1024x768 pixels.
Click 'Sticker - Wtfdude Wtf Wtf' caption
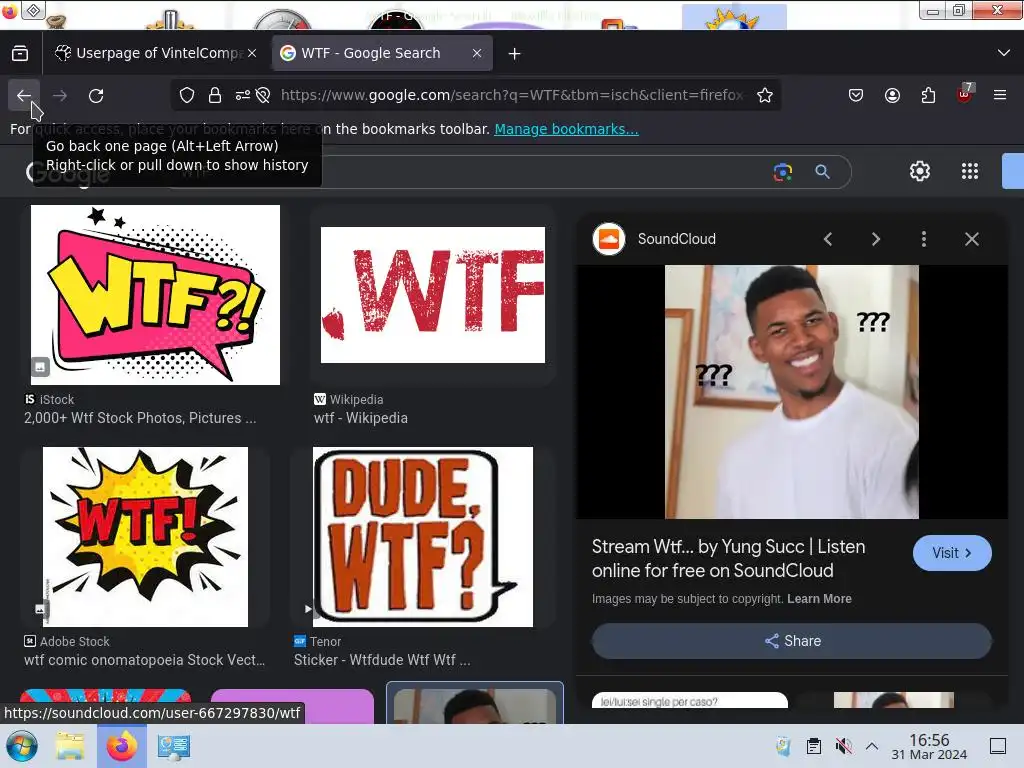pos(381,660)
